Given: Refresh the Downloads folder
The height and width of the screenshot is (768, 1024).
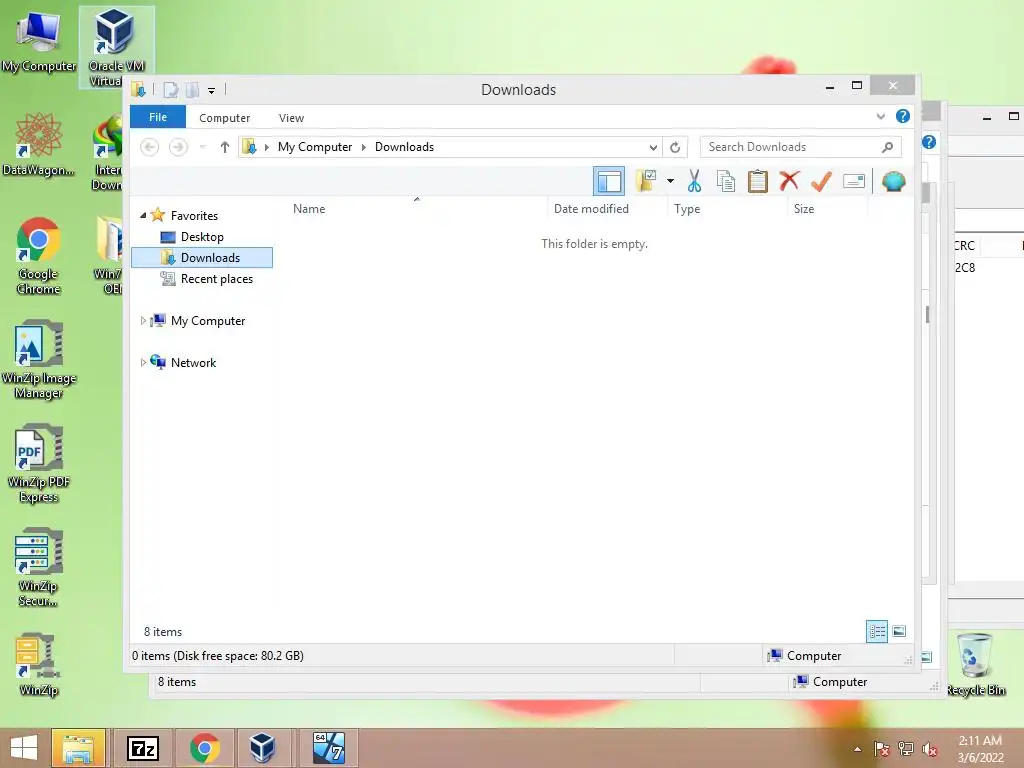Looking at the screenshot, I should coord(675,148).
